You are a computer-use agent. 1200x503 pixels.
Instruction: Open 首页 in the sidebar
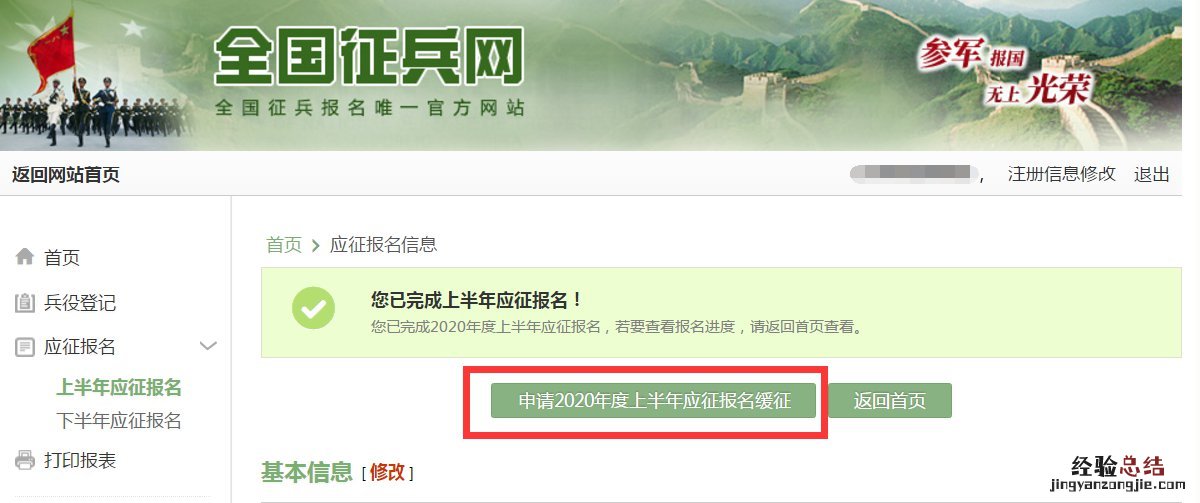pos(62,258)
